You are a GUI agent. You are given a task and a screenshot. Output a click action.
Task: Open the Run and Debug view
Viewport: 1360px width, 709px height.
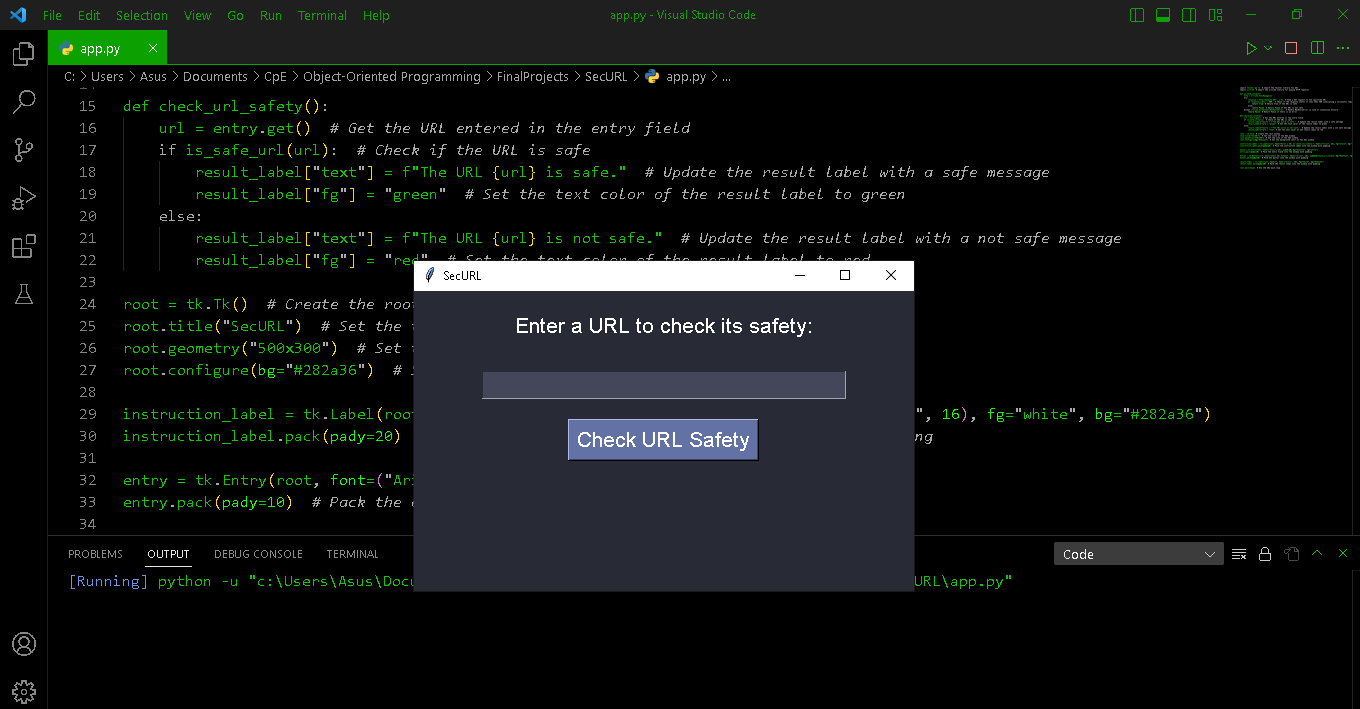(23, 198)
